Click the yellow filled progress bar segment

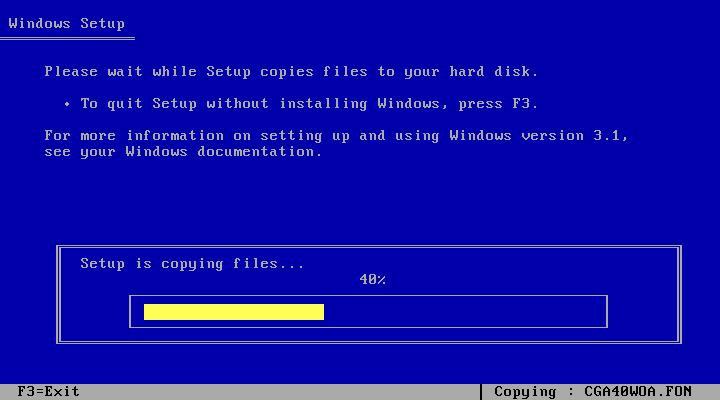point(234,312)
